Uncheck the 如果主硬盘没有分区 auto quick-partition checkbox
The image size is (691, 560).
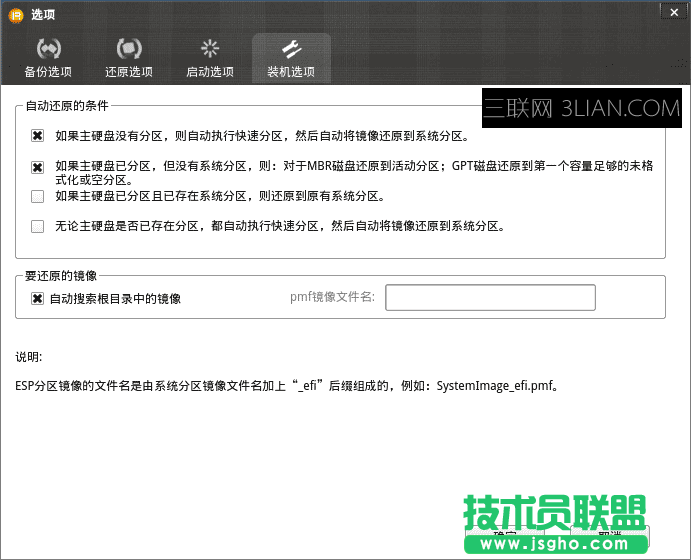point(38,136)
